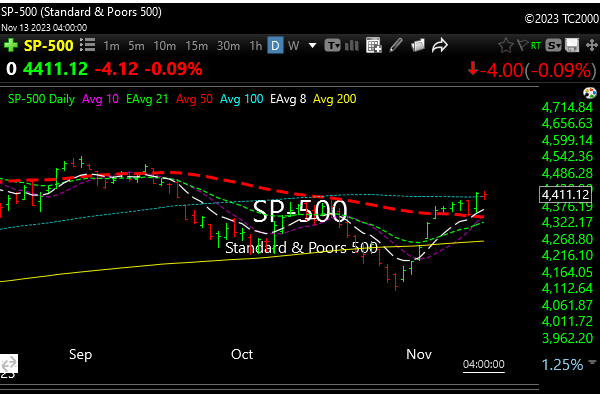Select the Avg 10 indicator label
Image resolution: width=600 pixels, height=394 pixels.
tap(100, 99)
